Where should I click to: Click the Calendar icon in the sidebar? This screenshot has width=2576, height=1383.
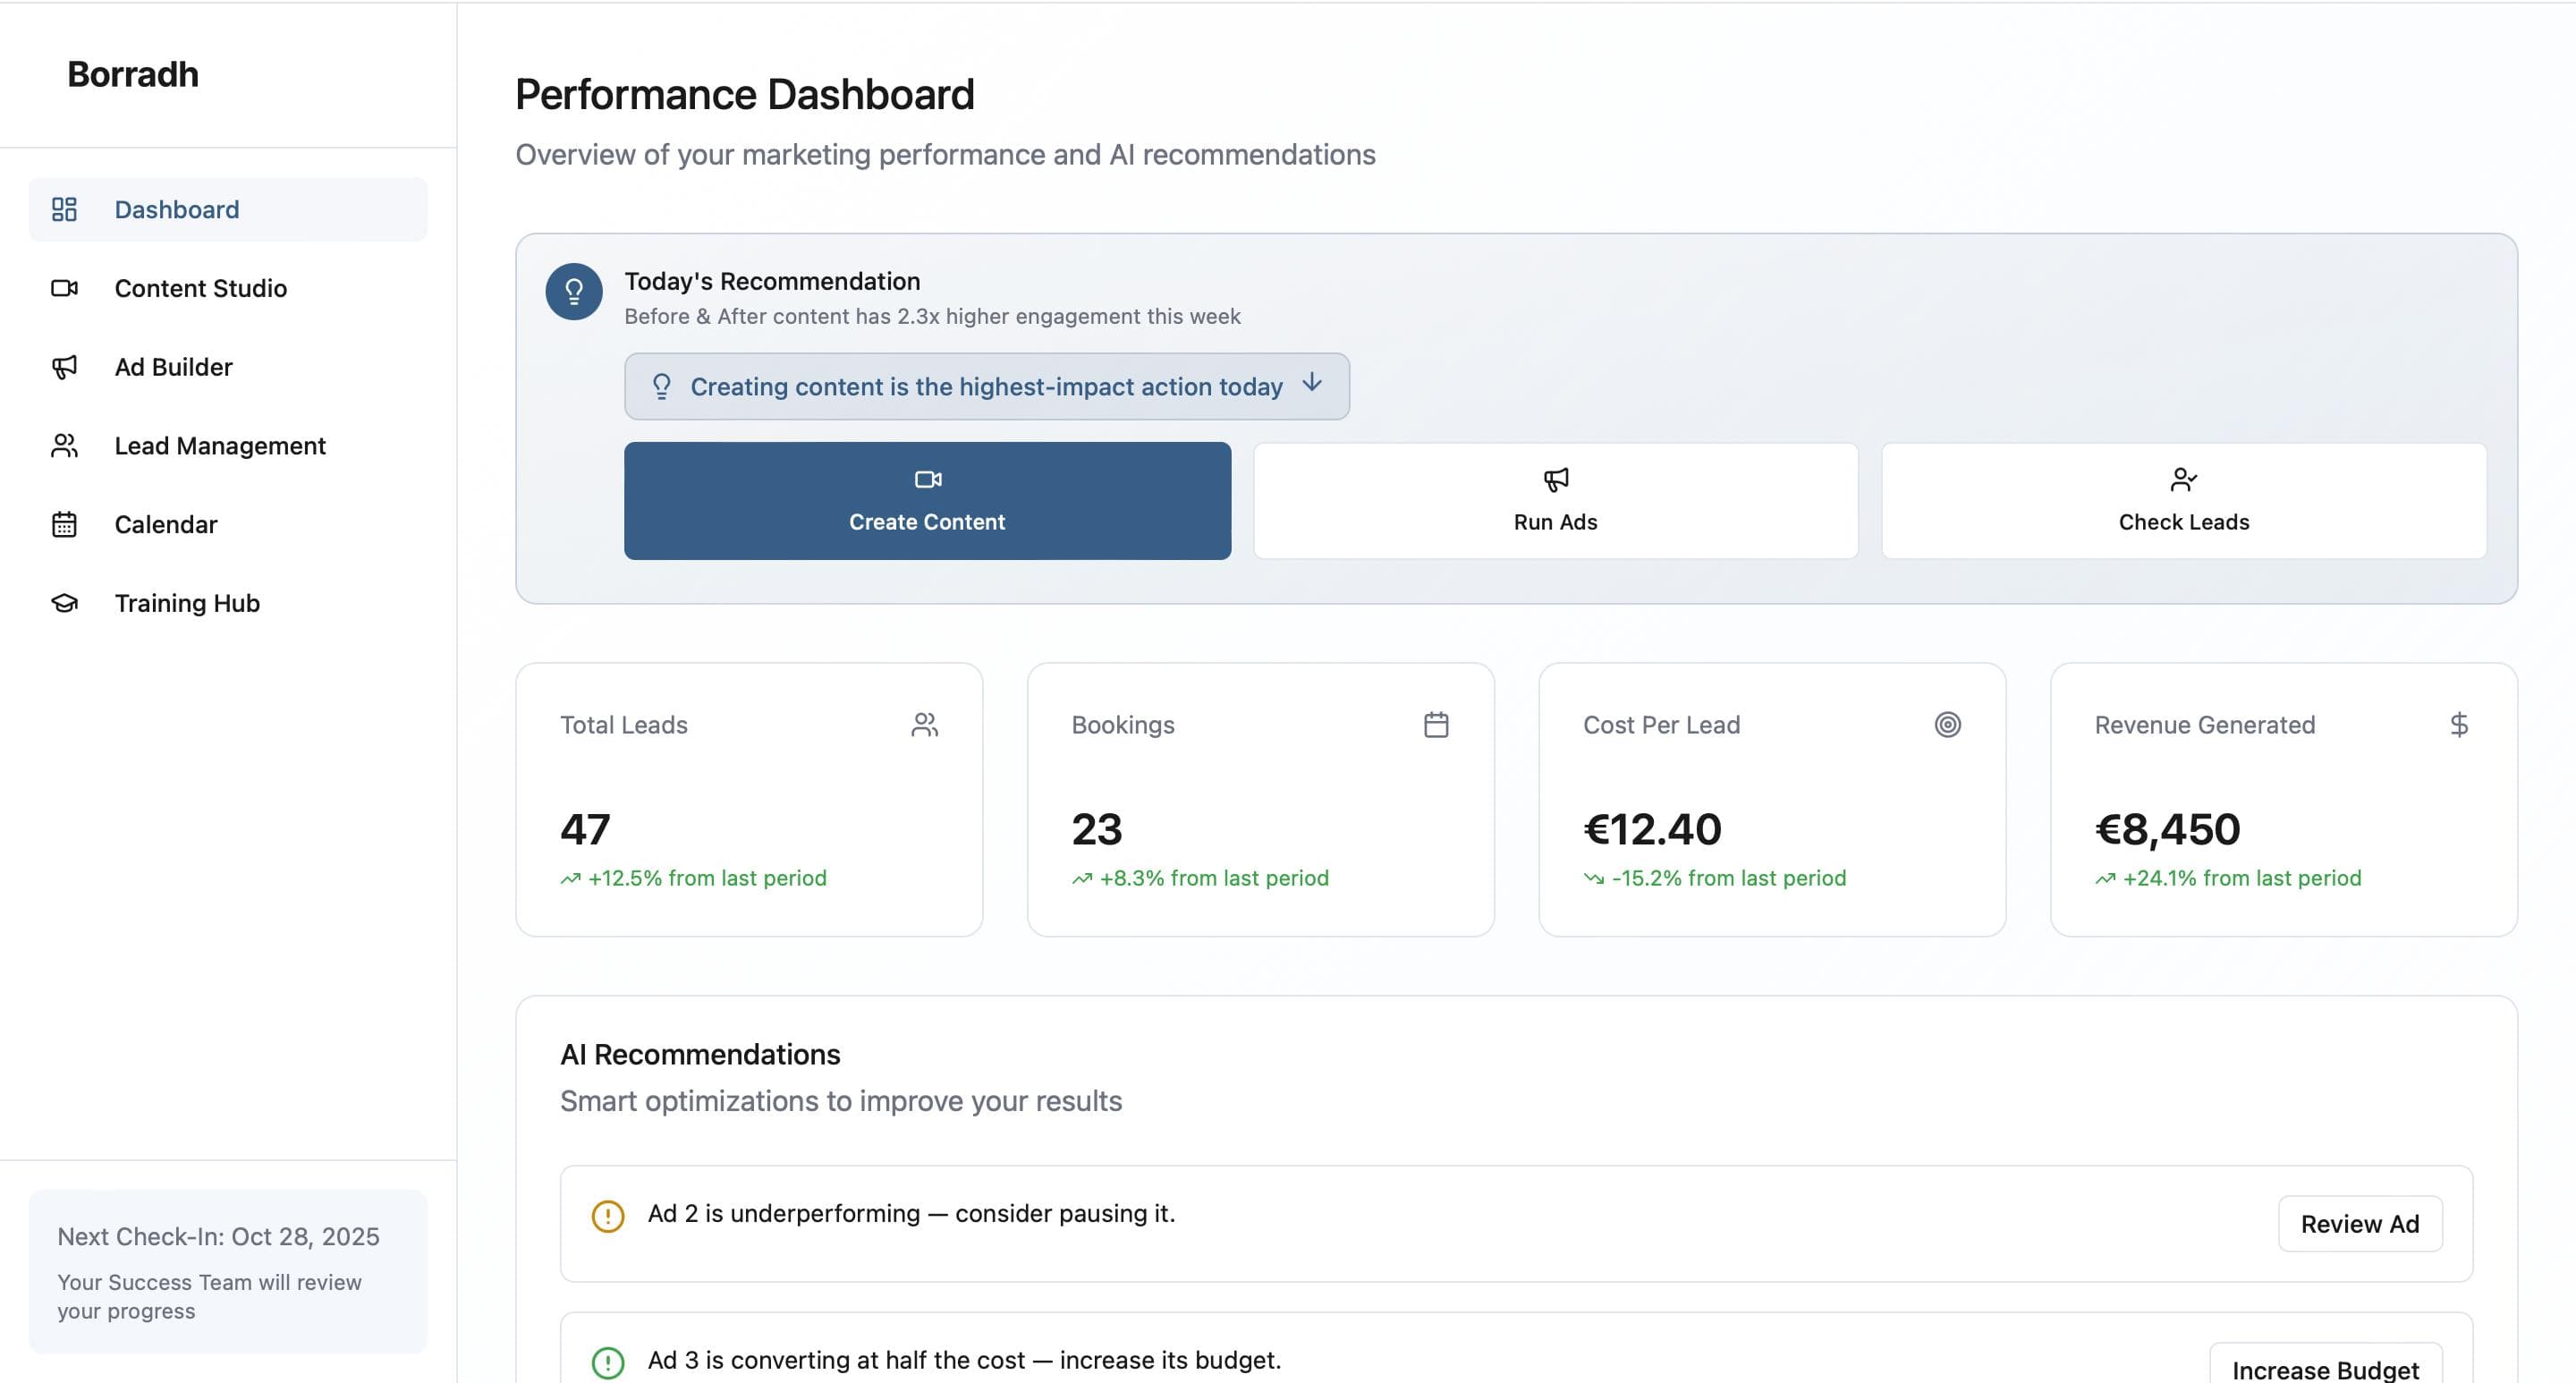64,524
